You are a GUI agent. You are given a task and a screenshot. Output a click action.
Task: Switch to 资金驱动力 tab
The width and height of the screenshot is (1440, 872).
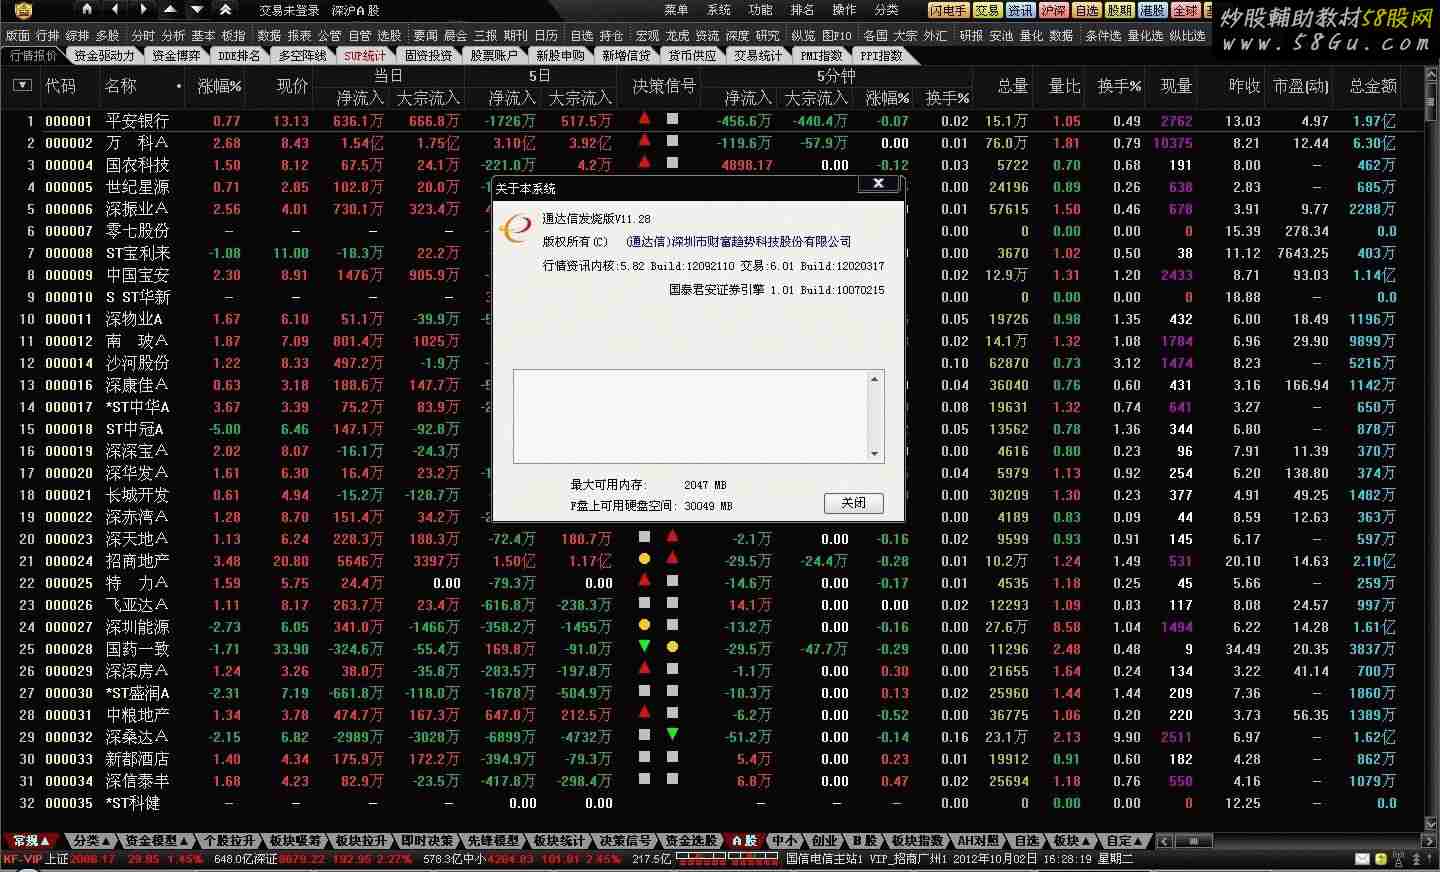point(104,56)
